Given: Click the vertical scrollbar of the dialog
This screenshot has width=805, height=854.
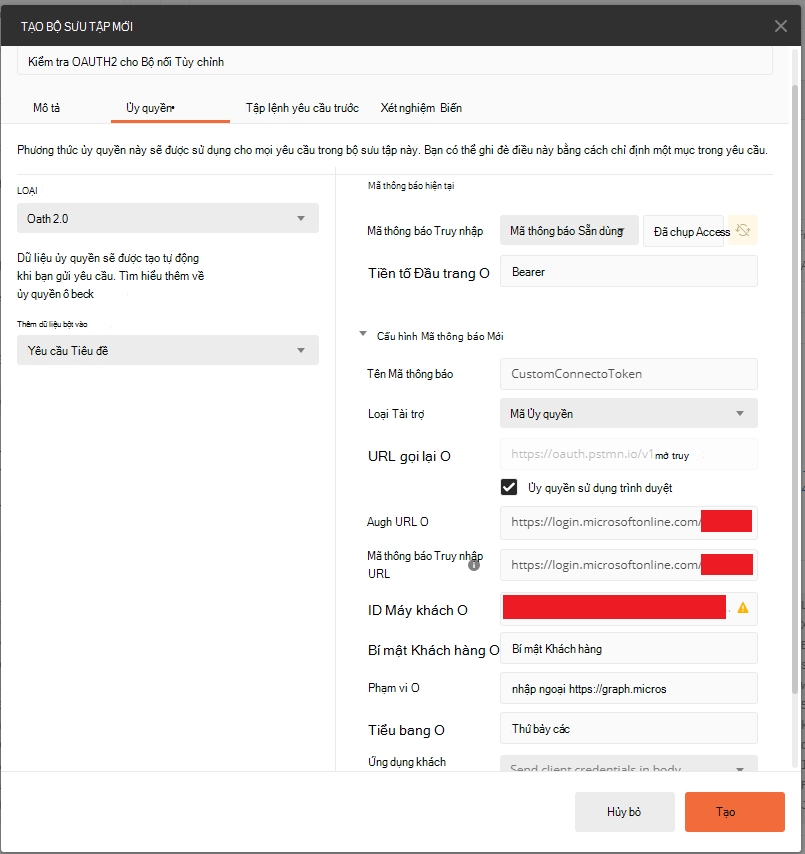Looking at the screenshot, I should [795, 389].
